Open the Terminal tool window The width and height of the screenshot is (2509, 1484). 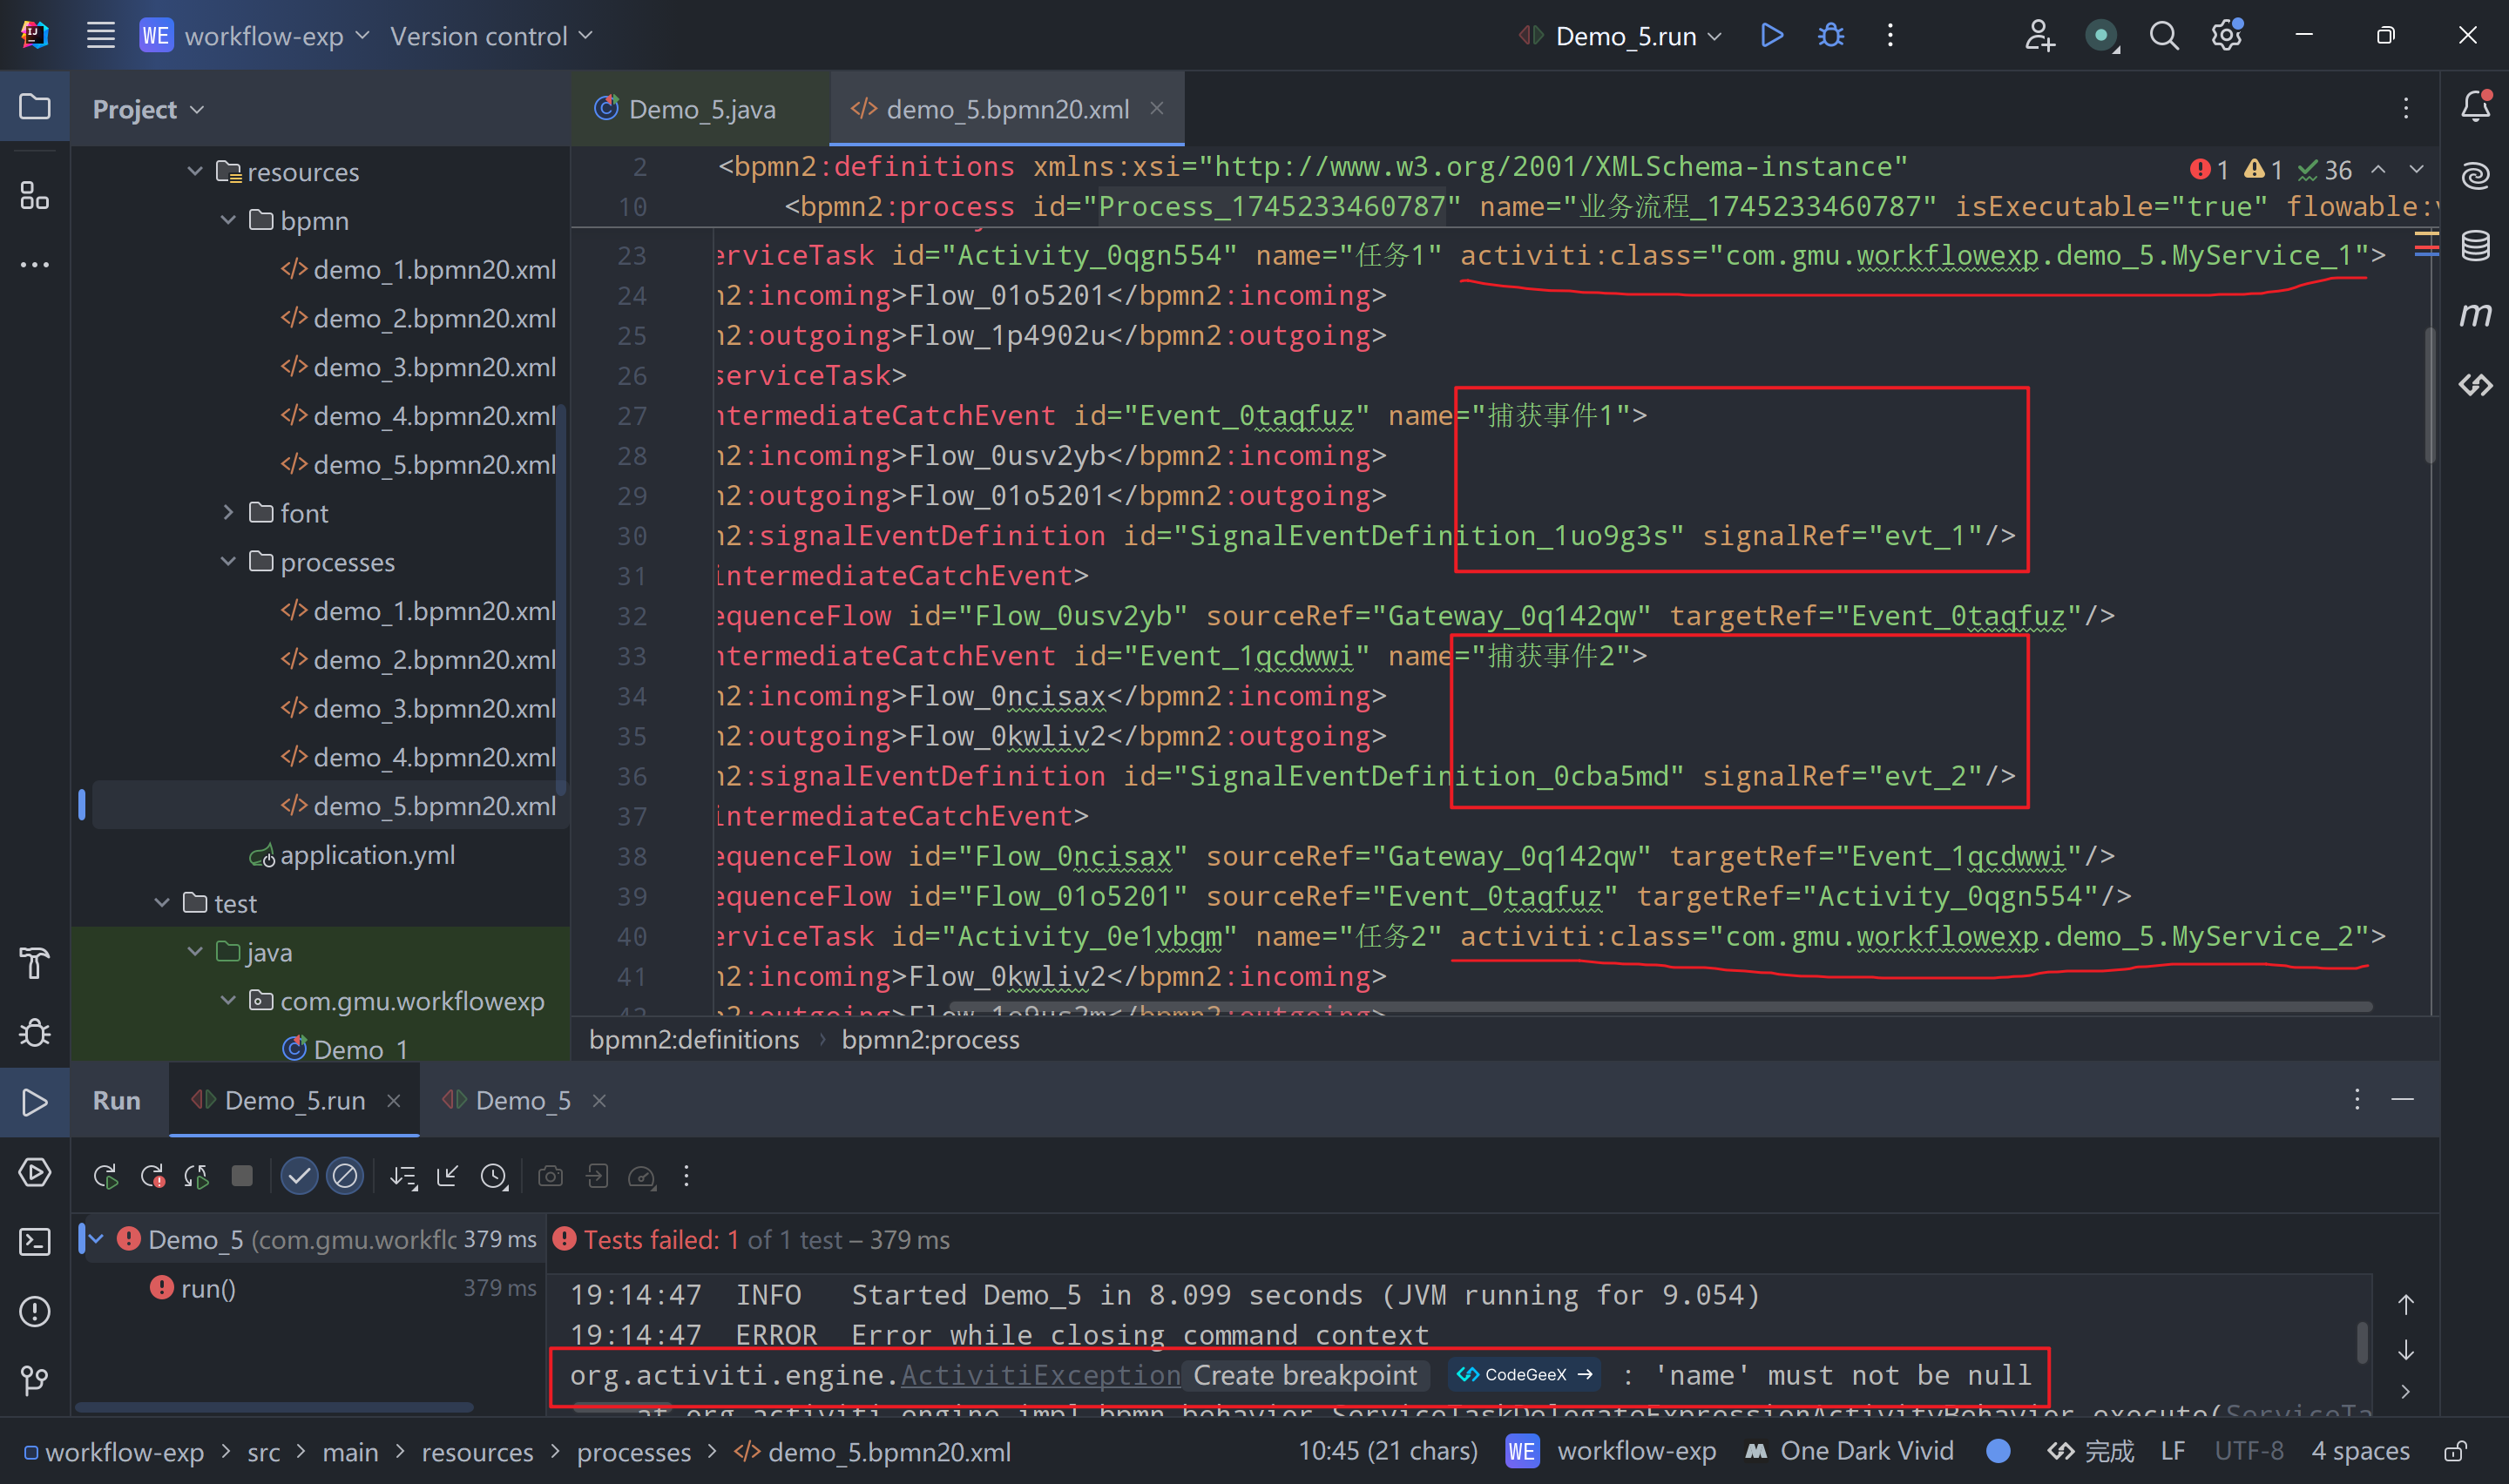click(x=35, y=1242)
